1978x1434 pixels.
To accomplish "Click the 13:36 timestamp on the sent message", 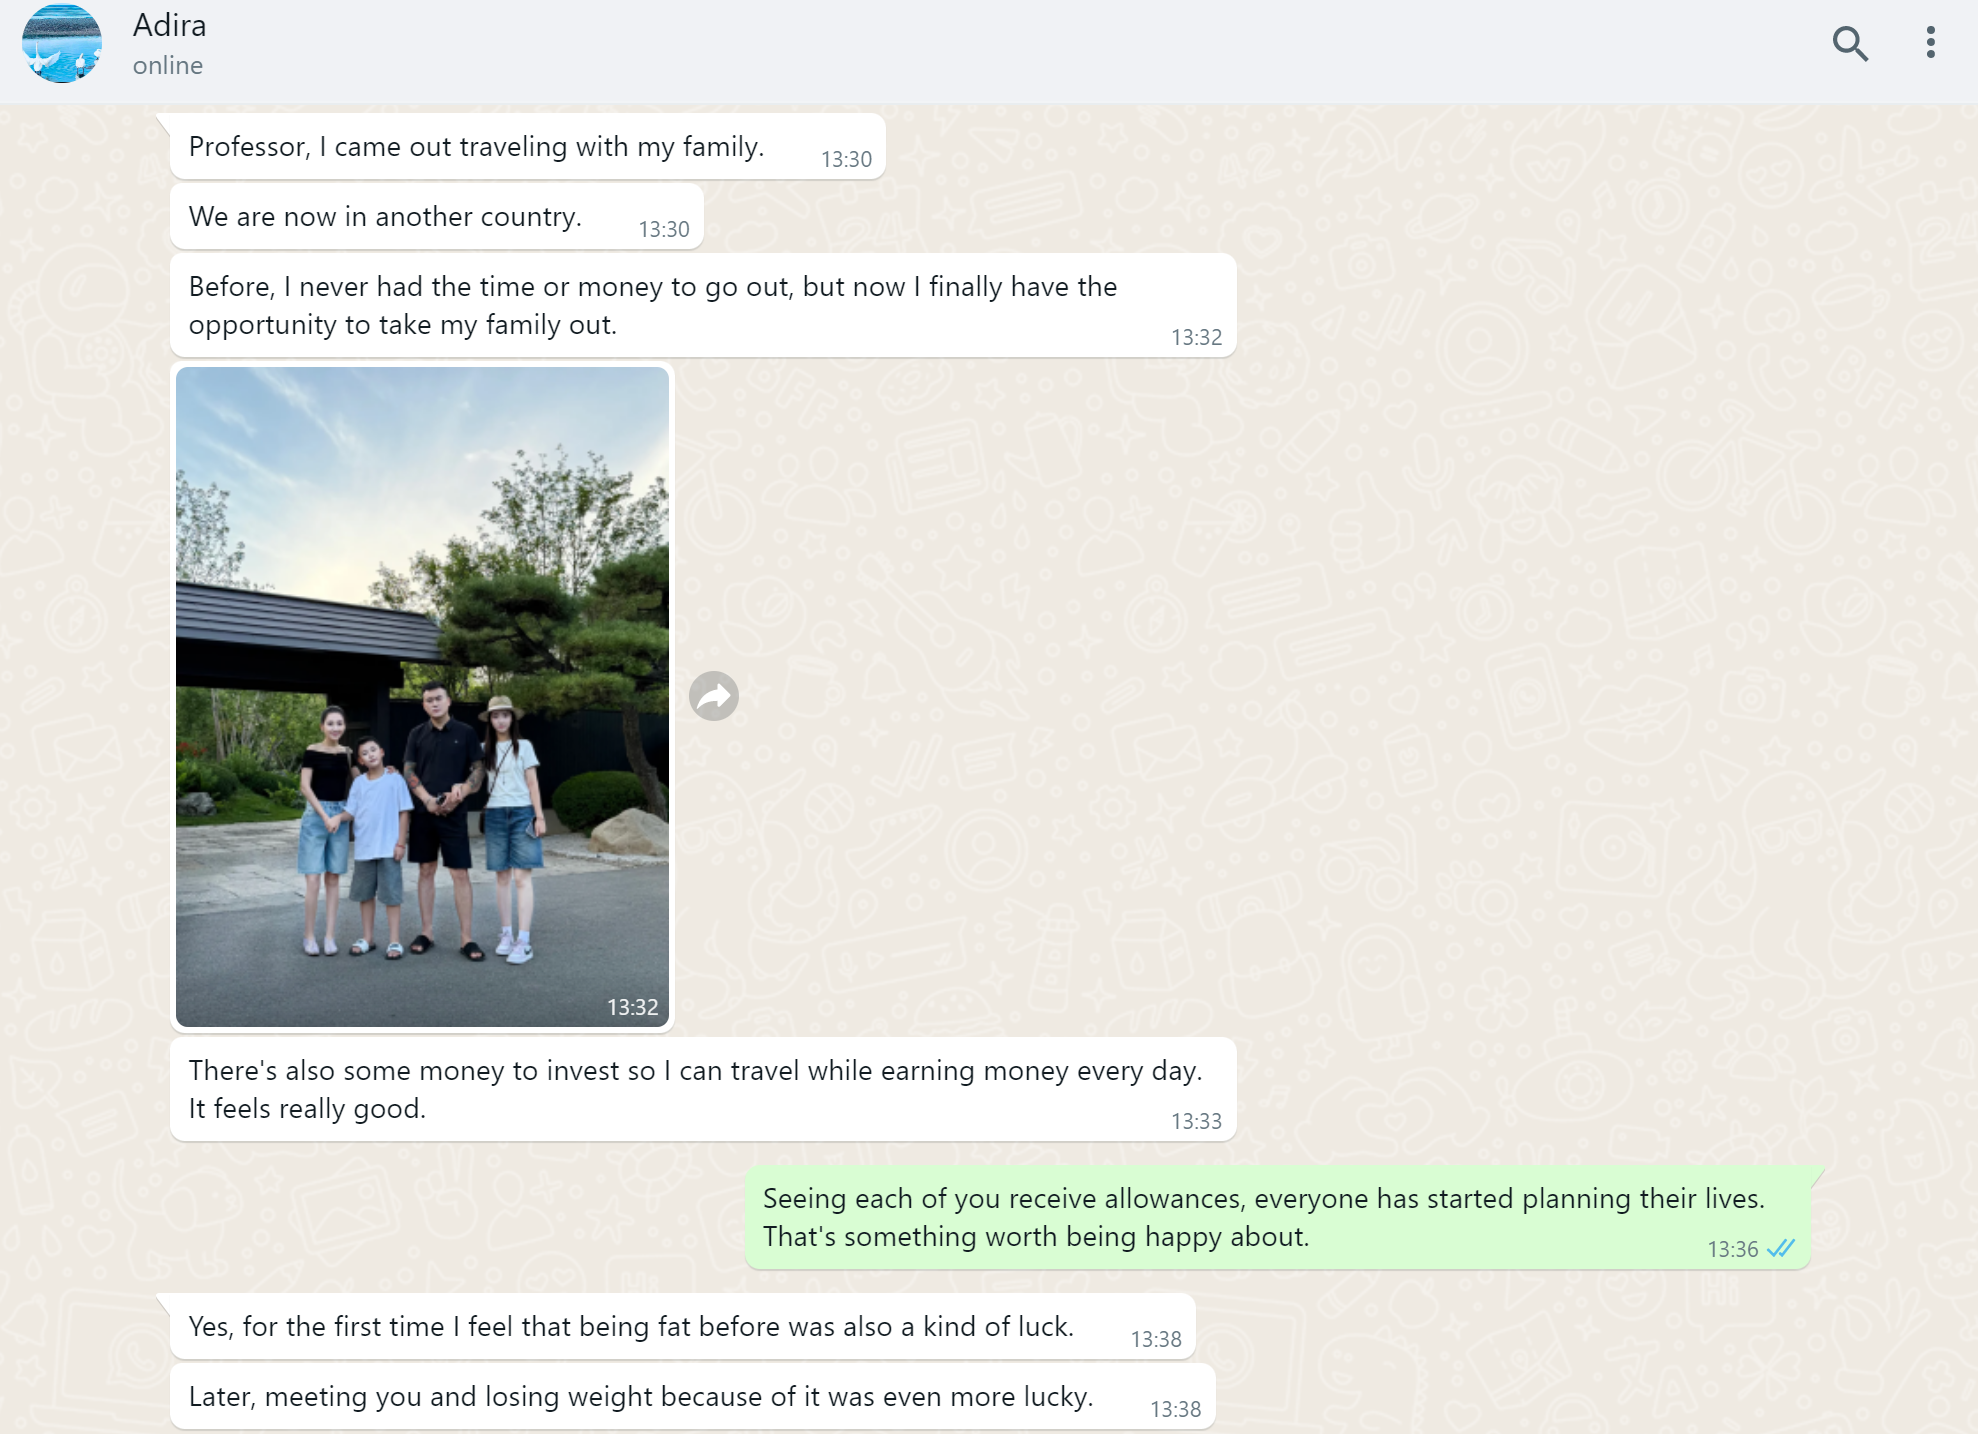I will (x=1733, y=1249).
